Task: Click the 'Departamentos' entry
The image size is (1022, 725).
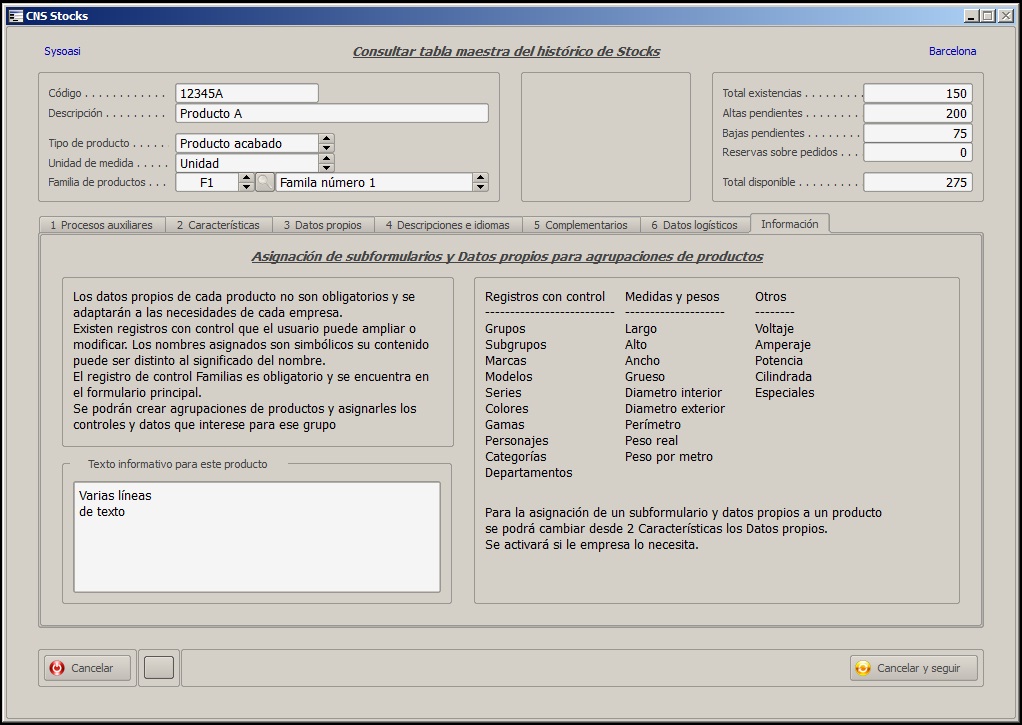Action: pyautogui.click(x=529, y=473)
